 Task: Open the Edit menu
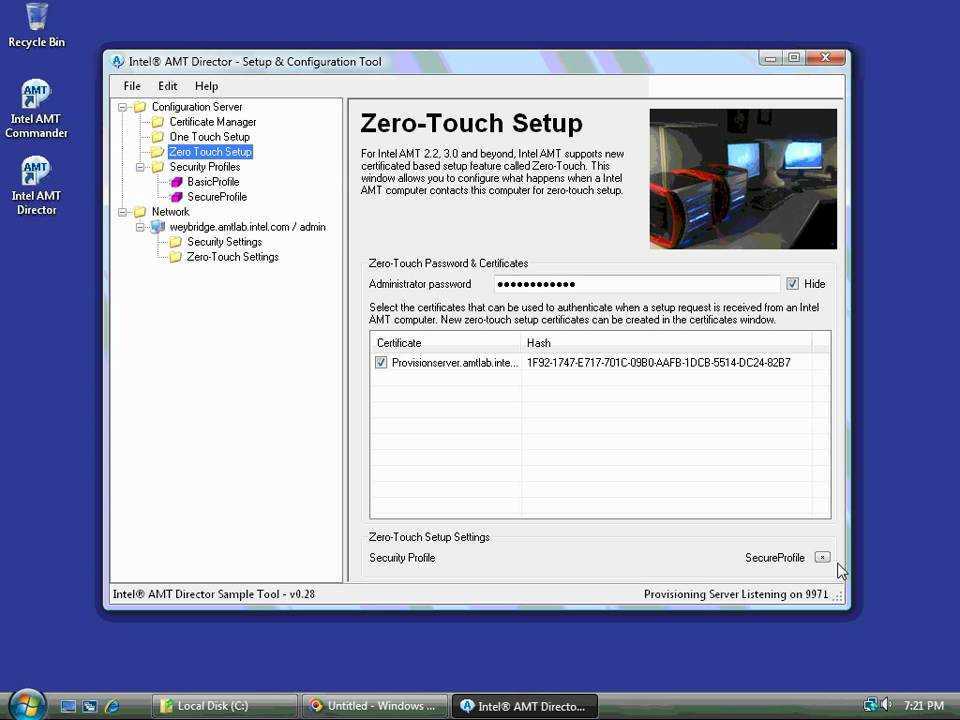coord(168,86)
